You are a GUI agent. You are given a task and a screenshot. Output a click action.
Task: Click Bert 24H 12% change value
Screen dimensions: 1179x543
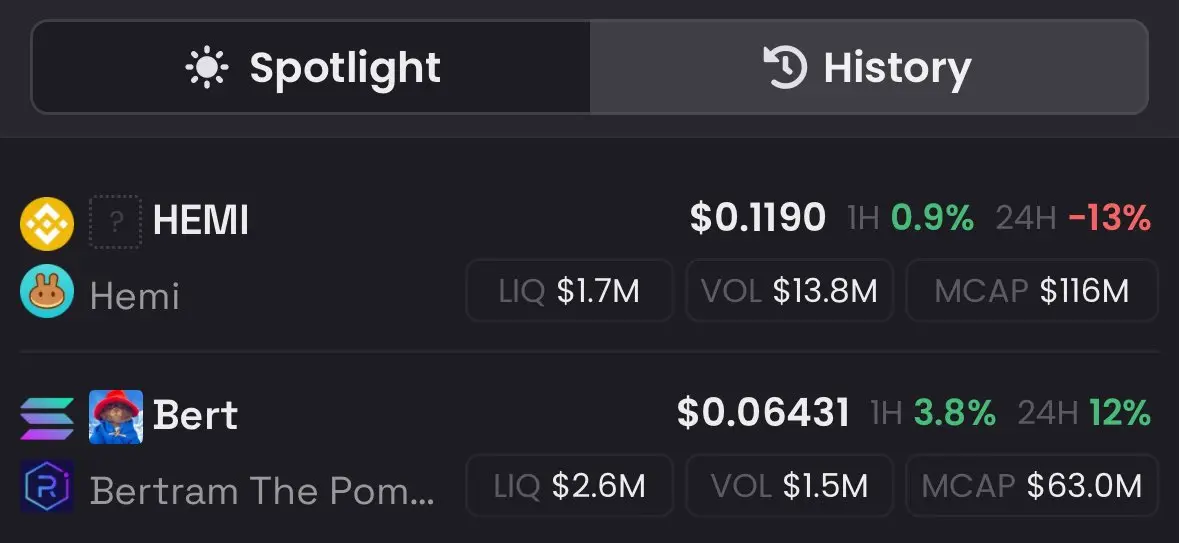click(1120, 413)
